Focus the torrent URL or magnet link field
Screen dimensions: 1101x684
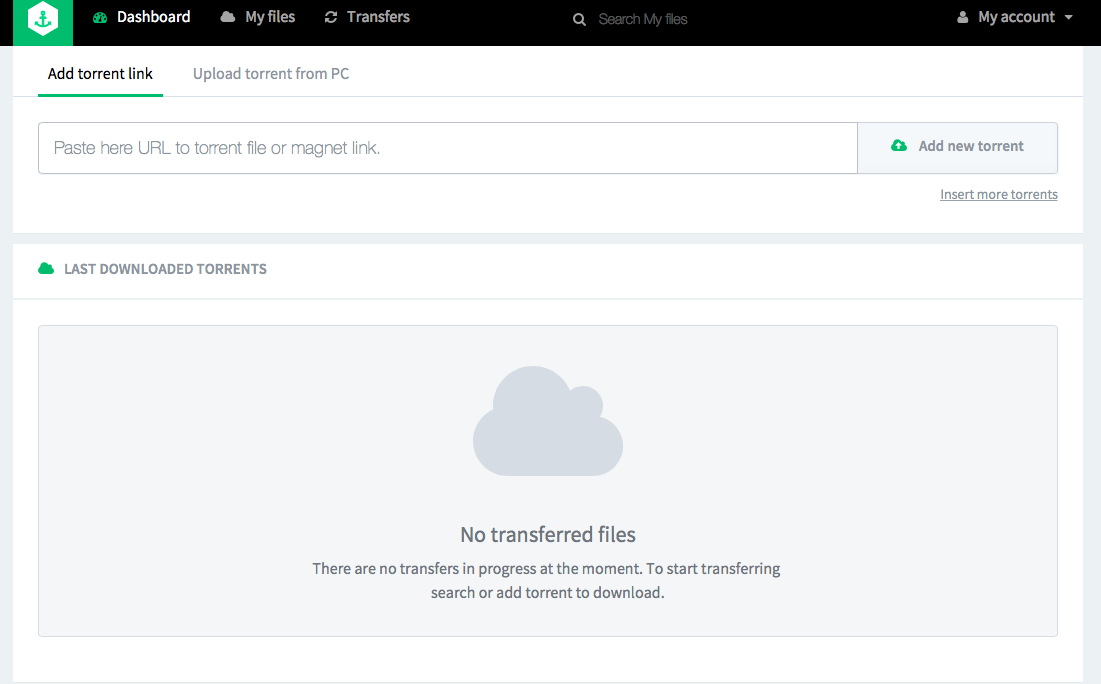click(448, 147)
